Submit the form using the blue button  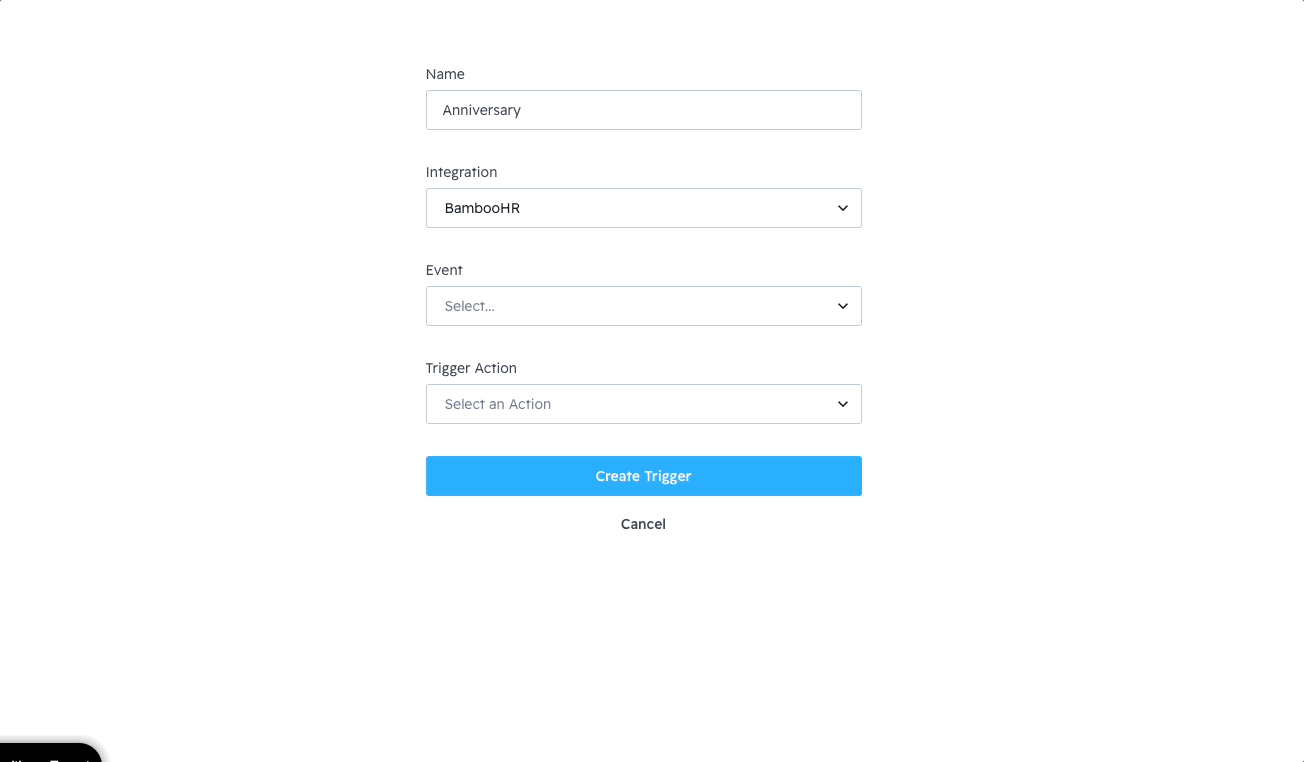(643, 476)
